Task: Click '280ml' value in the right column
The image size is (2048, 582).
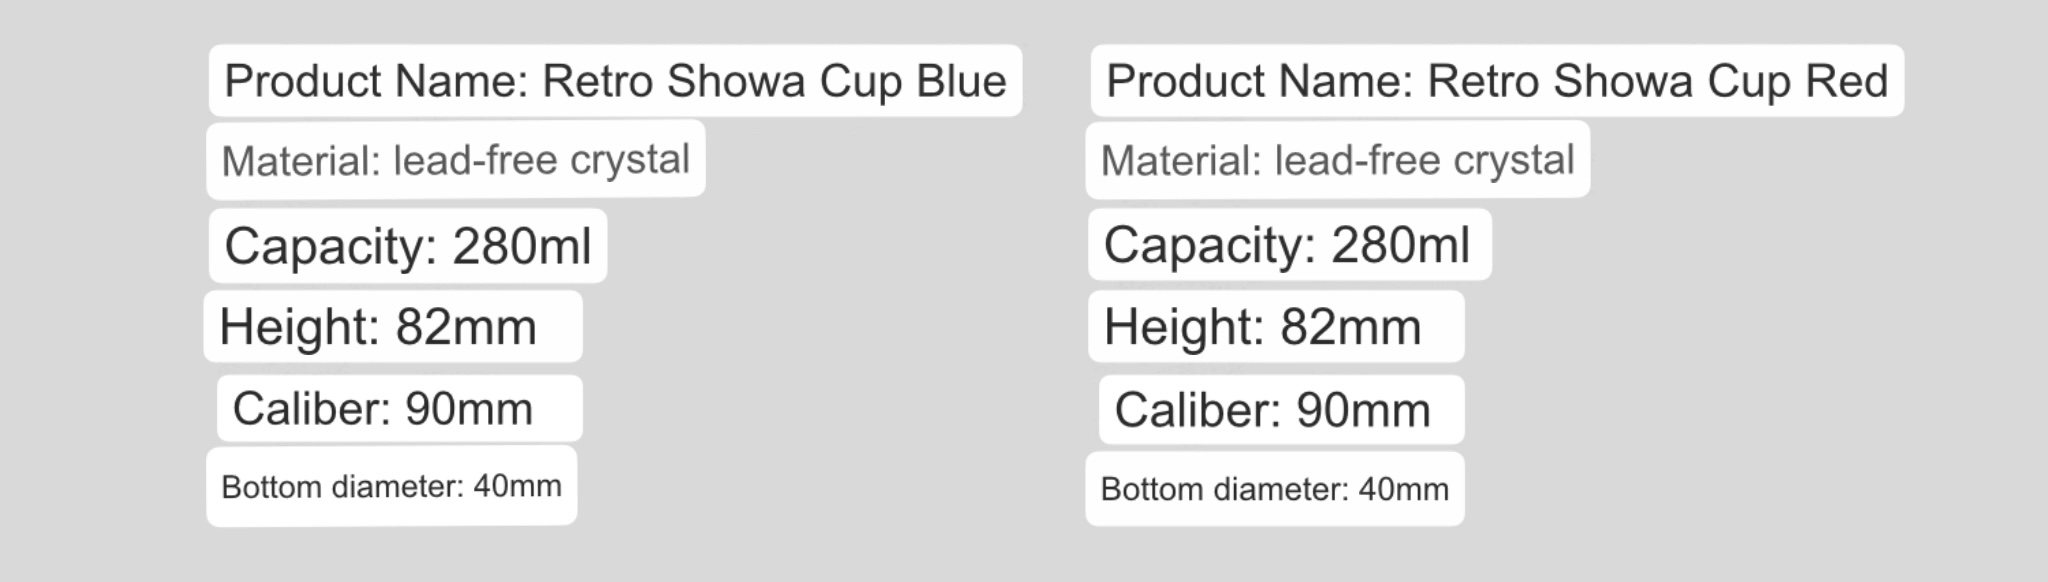Action: (1401, 244)
